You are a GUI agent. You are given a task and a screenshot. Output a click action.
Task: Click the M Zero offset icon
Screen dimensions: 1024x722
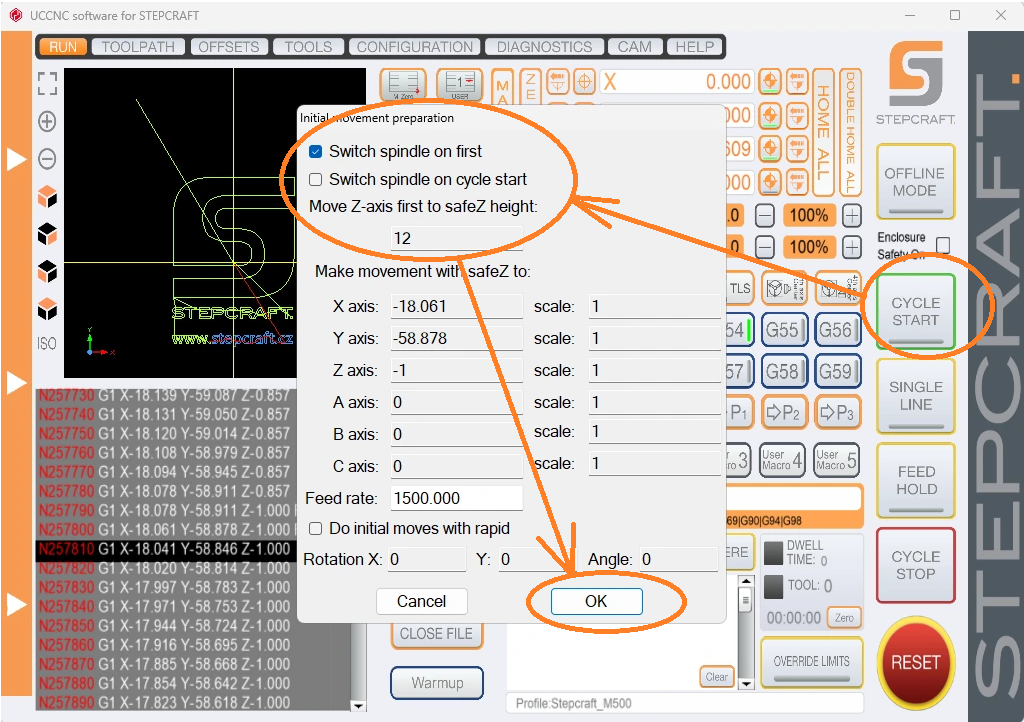pyautogui.click(x=403, y=85)
